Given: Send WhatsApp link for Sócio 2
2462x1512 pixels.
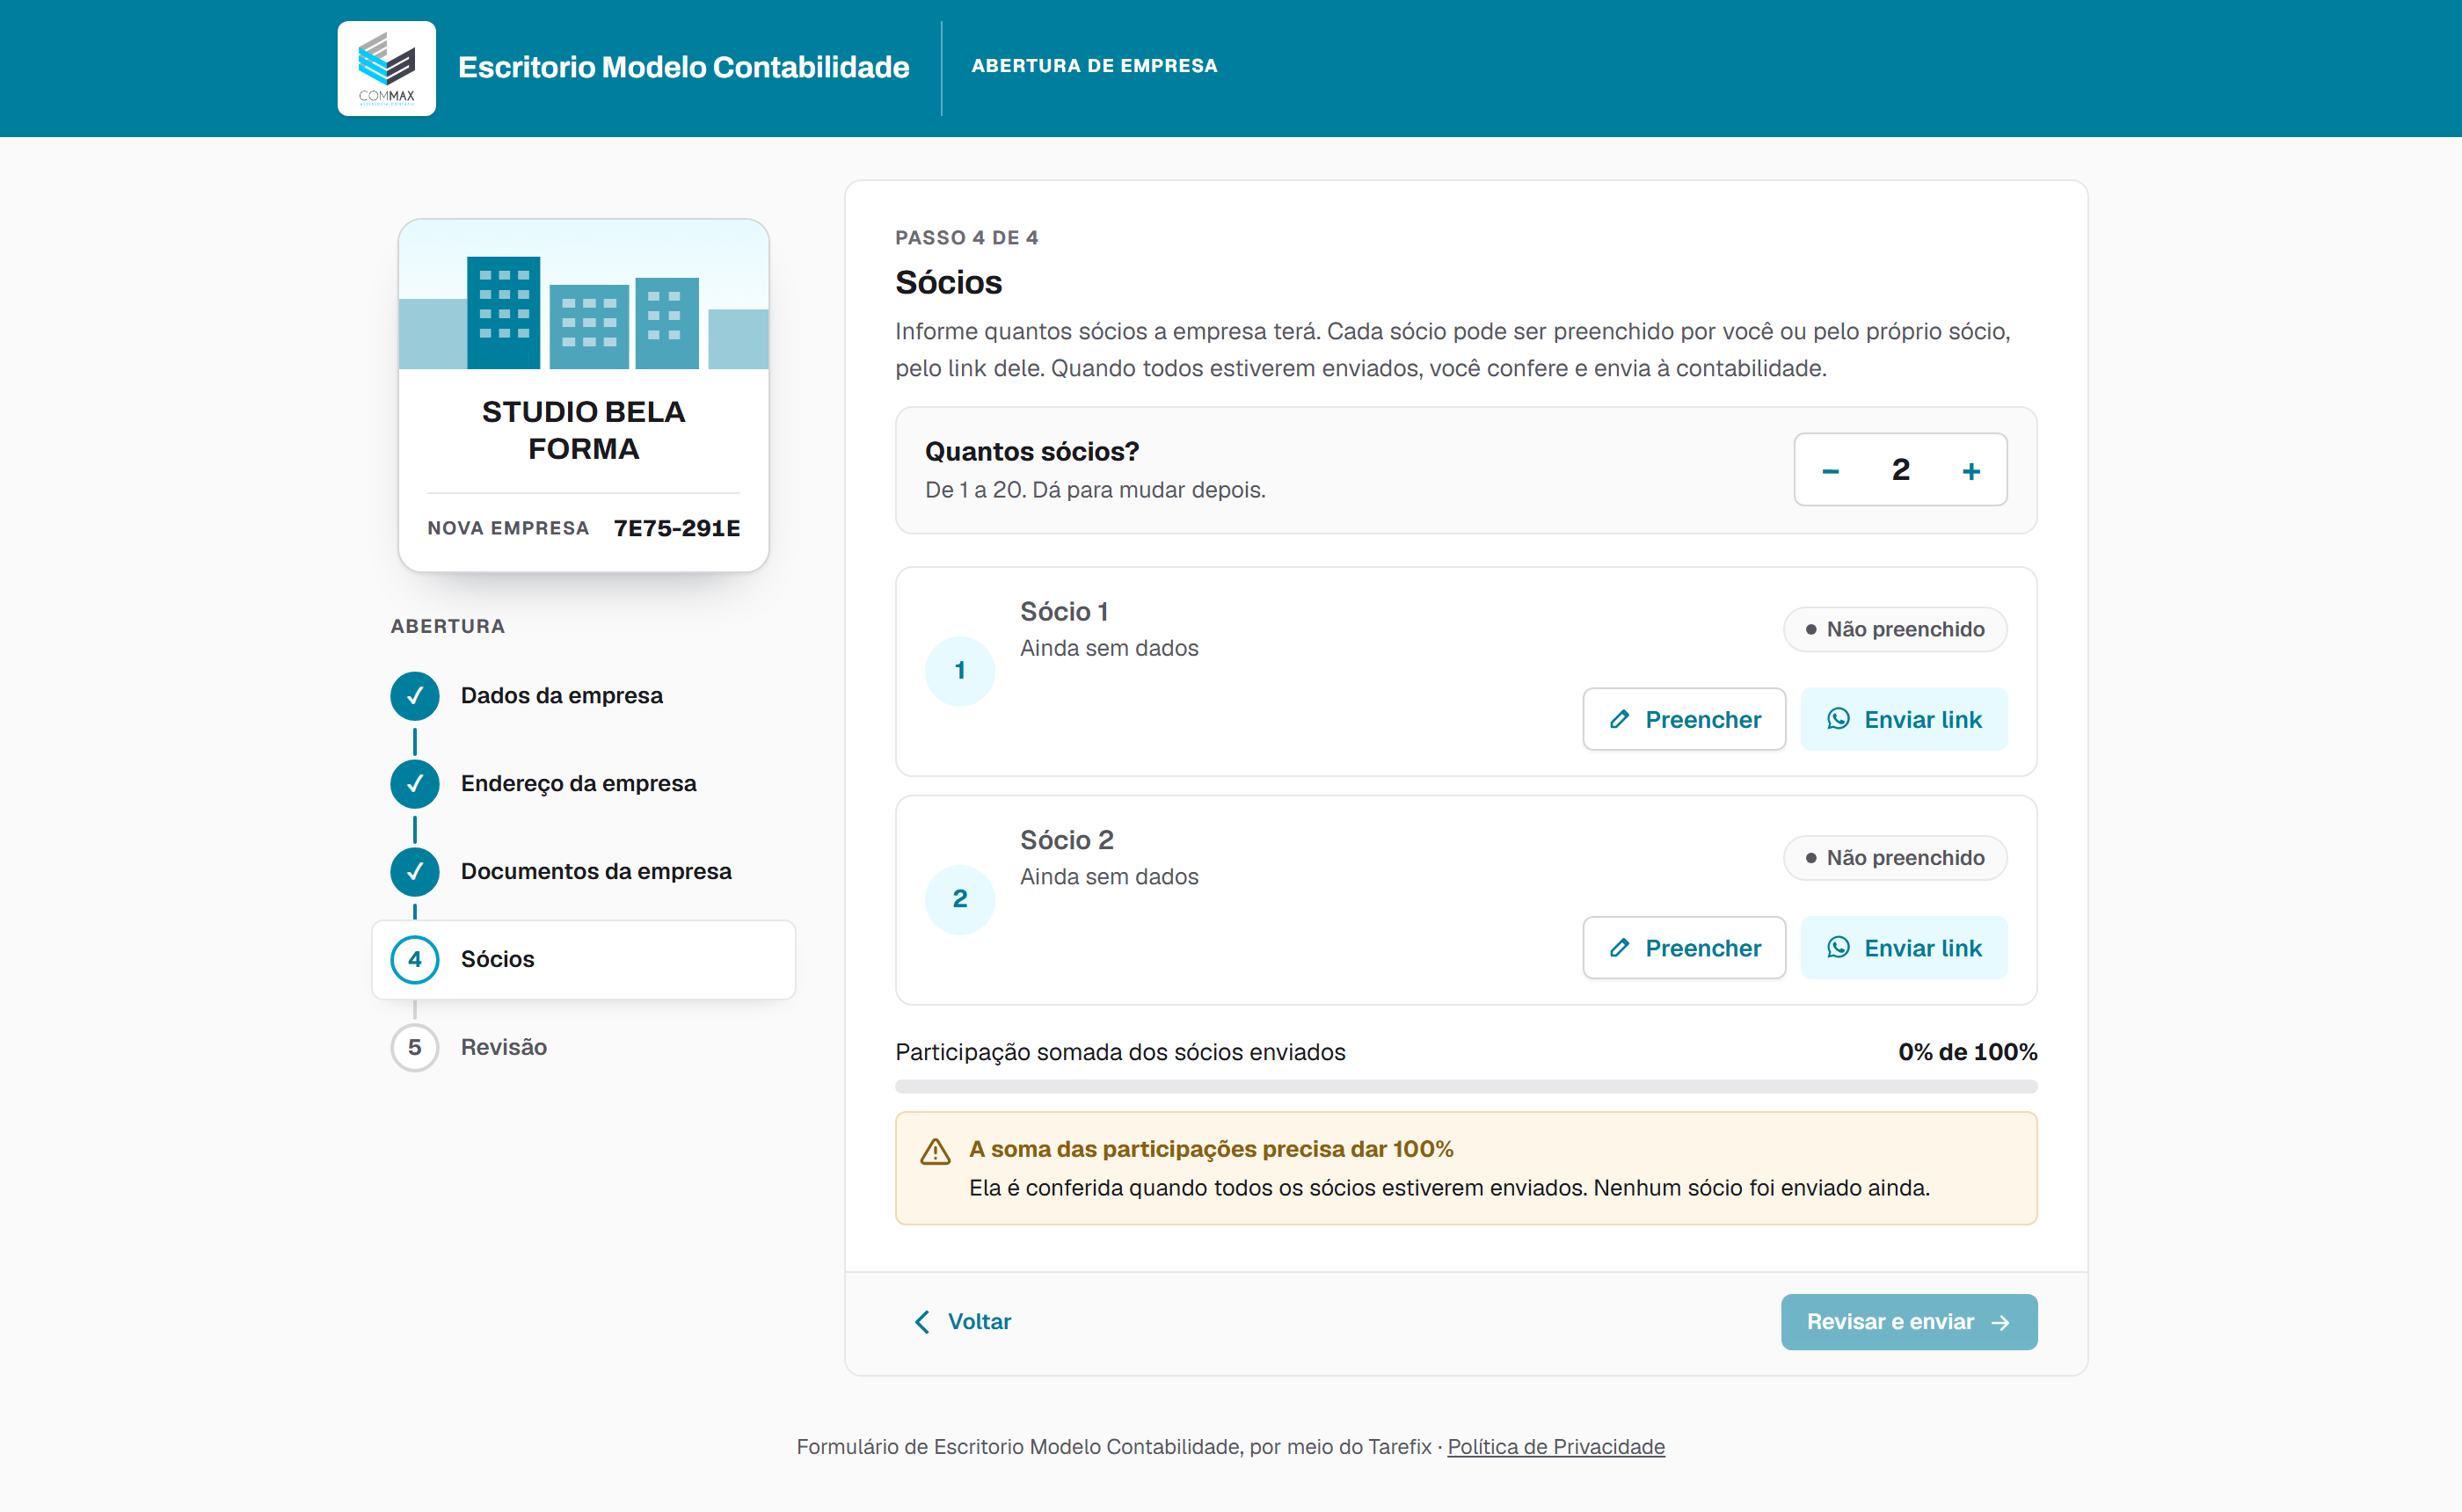Looking at the screenshot, I should 1904,947.
